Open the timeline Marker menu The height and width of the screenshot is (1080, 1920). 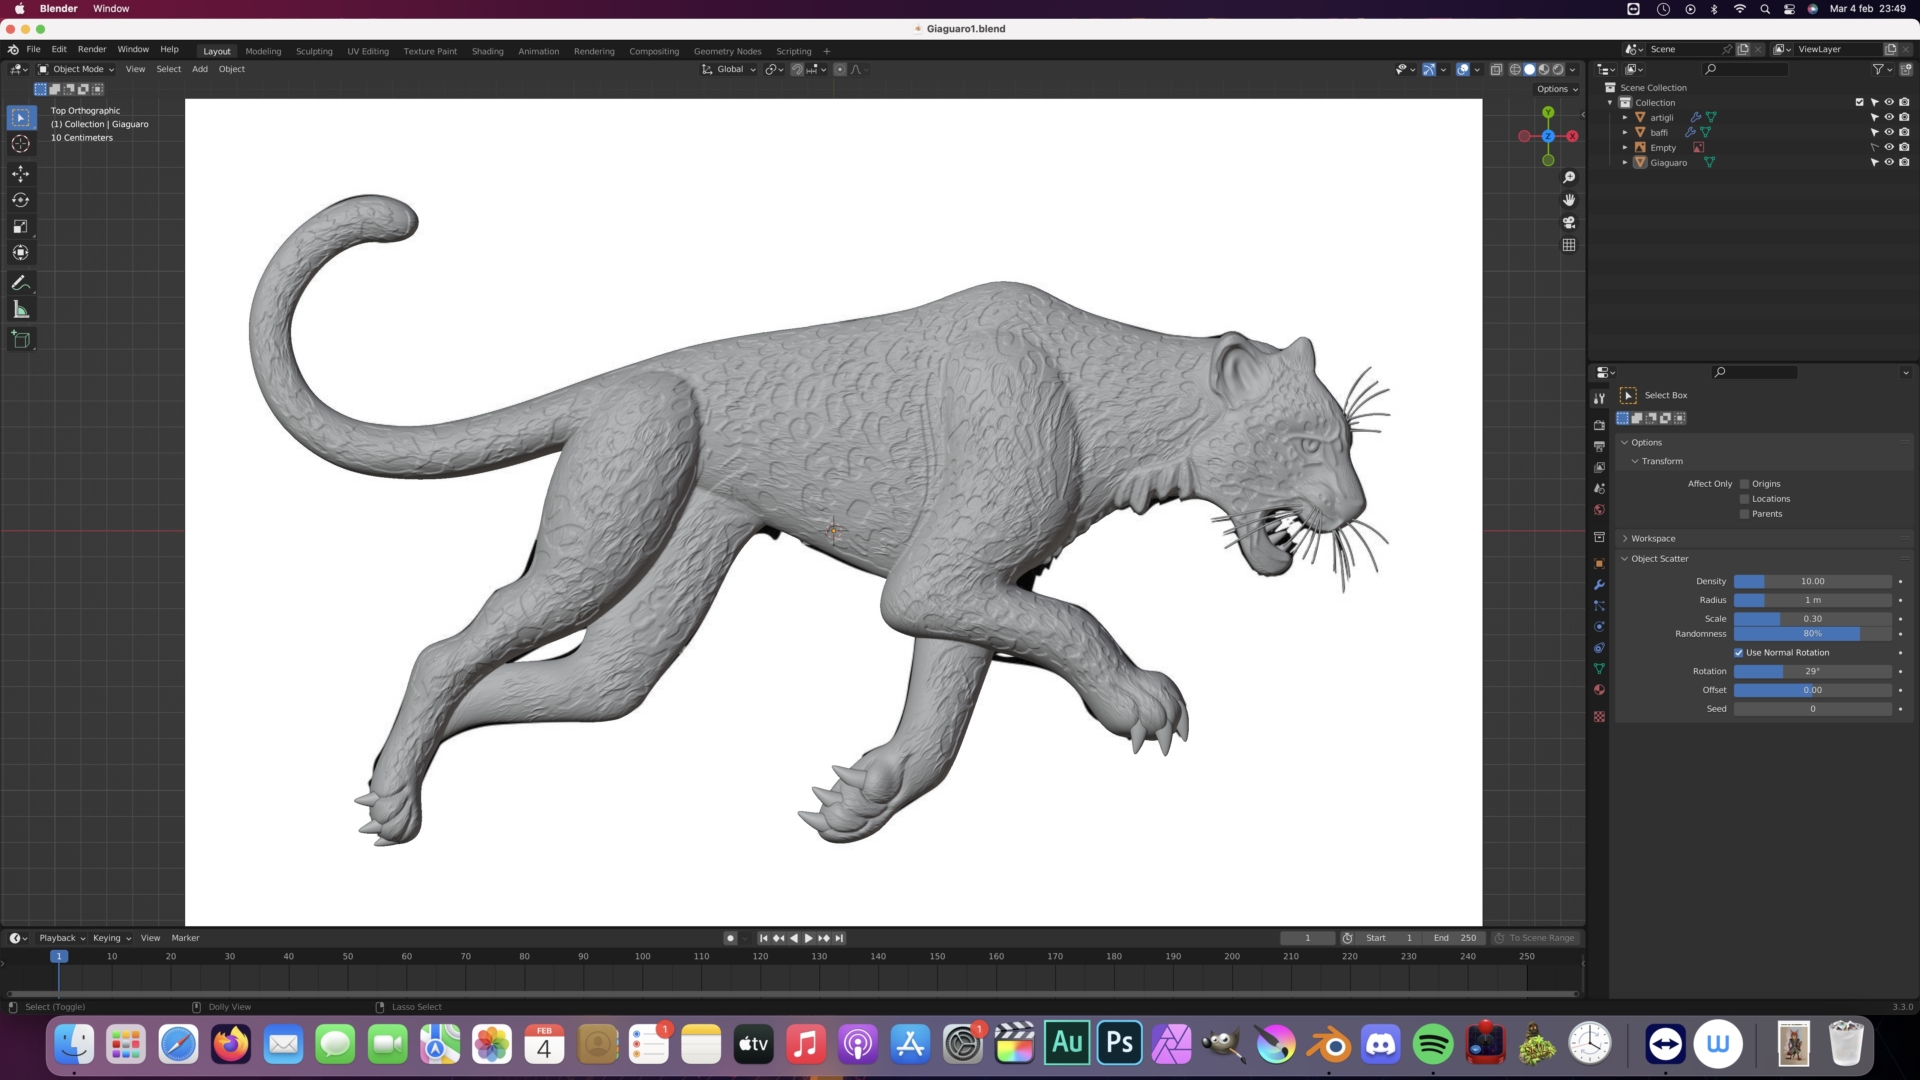click(185, 938)
